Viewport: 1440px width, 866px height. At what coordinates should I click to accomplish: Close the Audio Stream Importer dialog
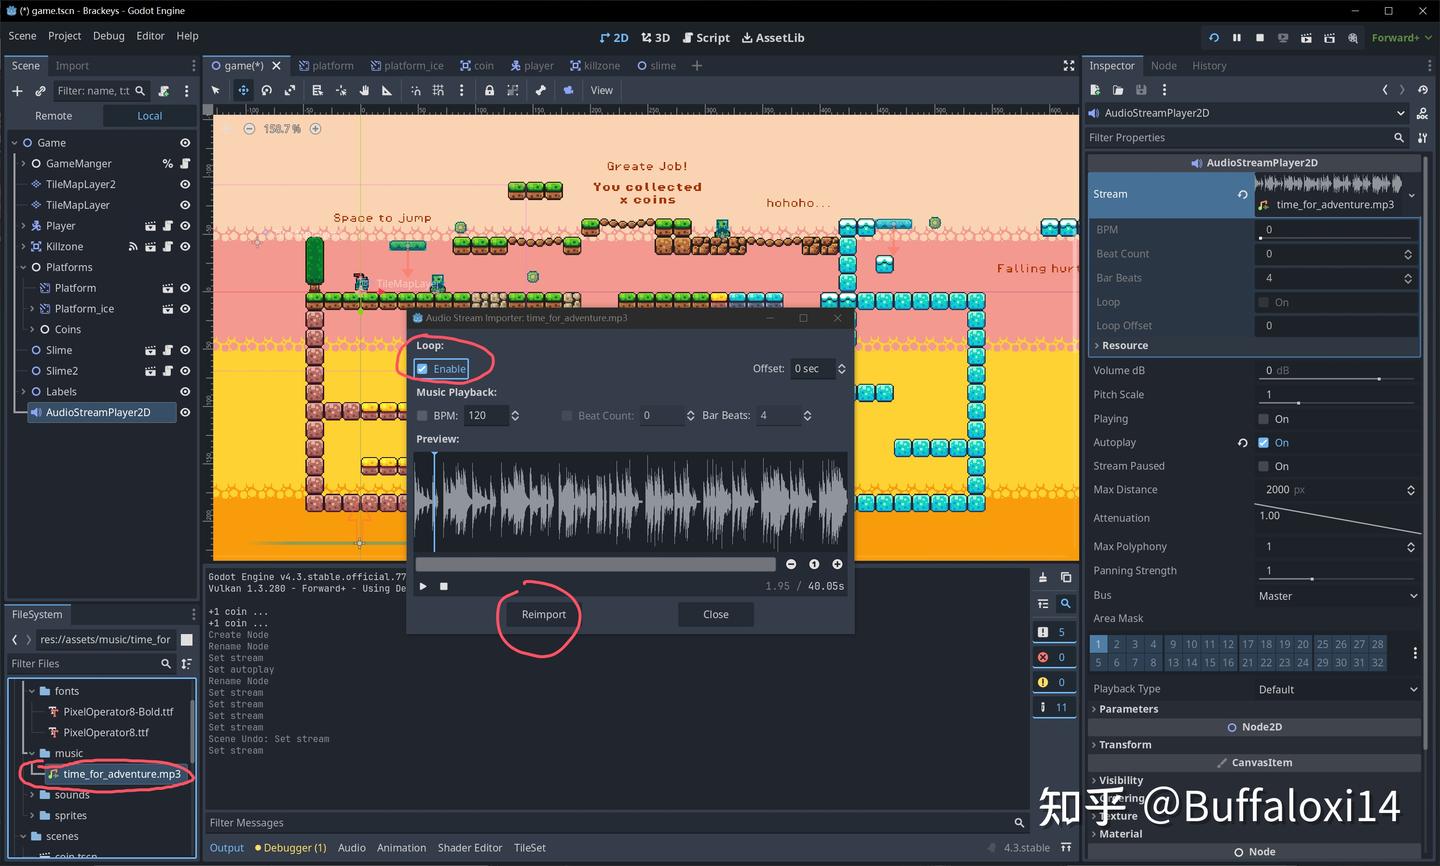(x=715, y=614)
